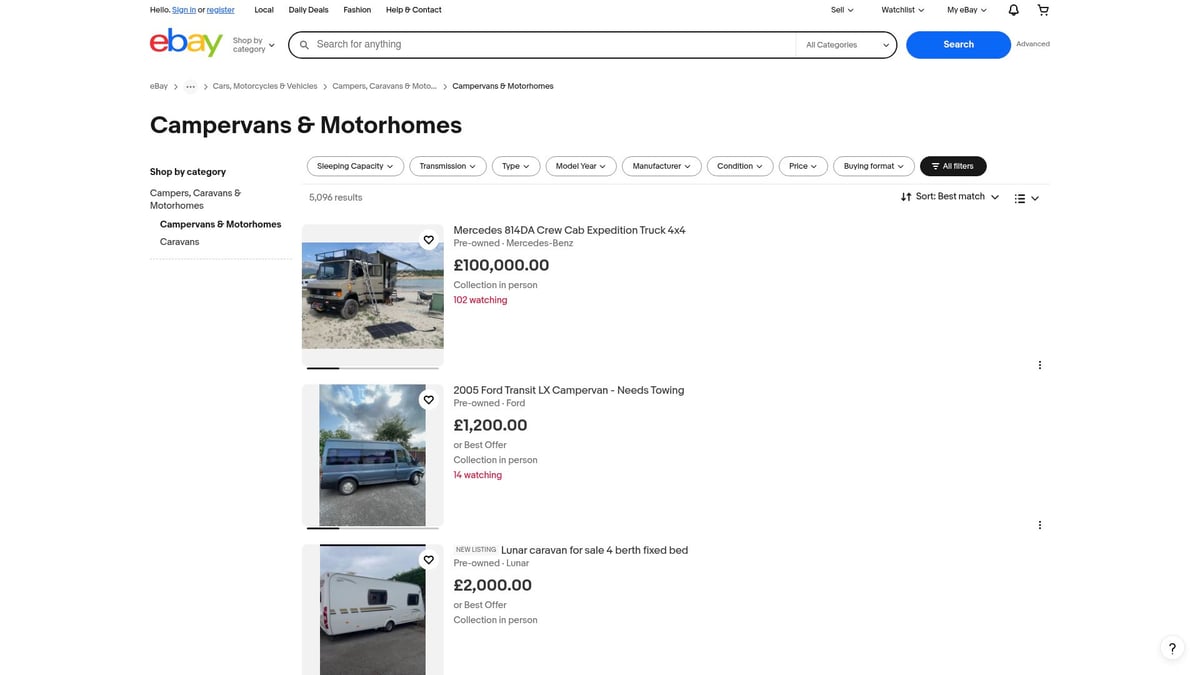Screen dimensions: 1200x675
Task: Open the notifications bell
Action: tap(1013, 10)
